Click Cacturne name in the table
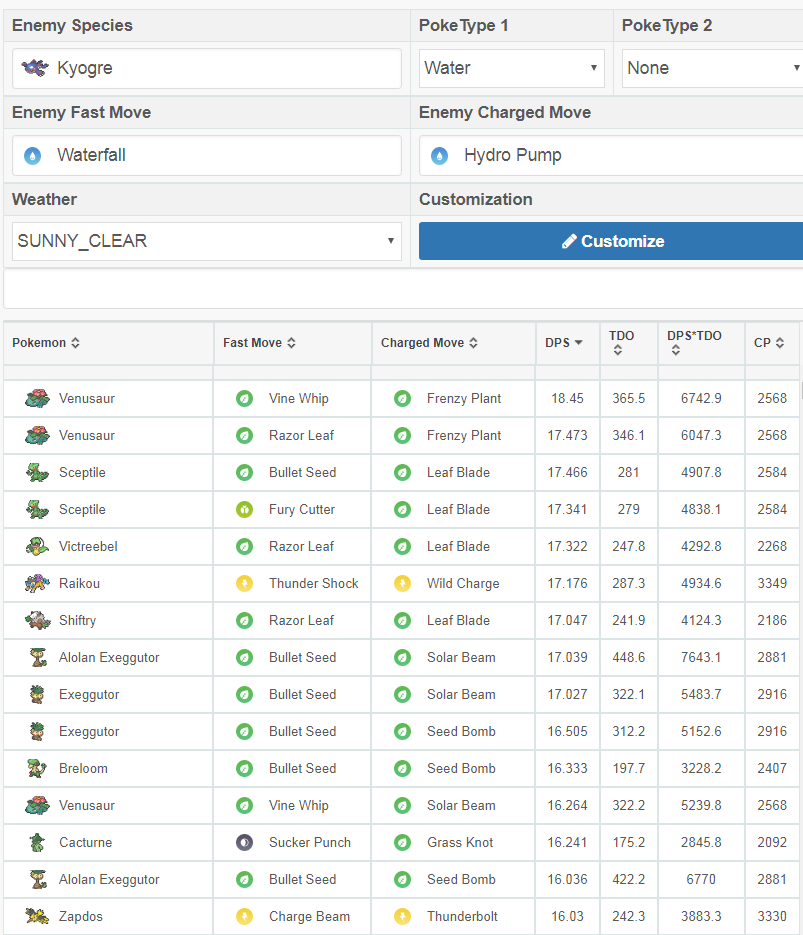803x935 pixels. (x=85, y=843)
